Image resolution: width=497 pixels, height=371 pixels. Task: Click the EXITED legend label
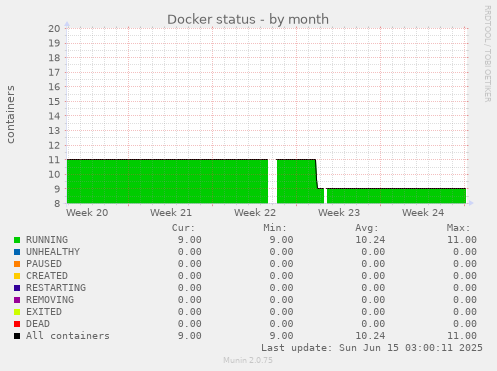(x=44, y=312)
